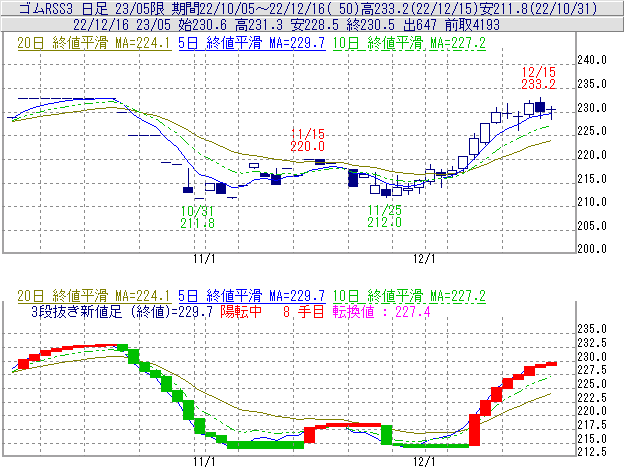624x475 pixels.
Task: Click the 11/15 220.0 peak label
Action: (307, 140)
